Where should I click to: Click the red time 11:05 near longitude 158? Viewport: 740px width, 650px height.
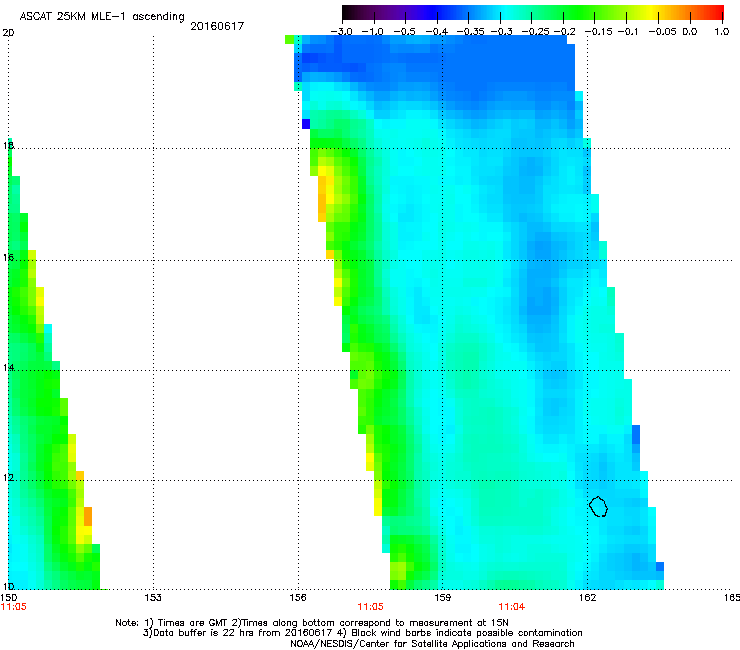click(370, 607)
